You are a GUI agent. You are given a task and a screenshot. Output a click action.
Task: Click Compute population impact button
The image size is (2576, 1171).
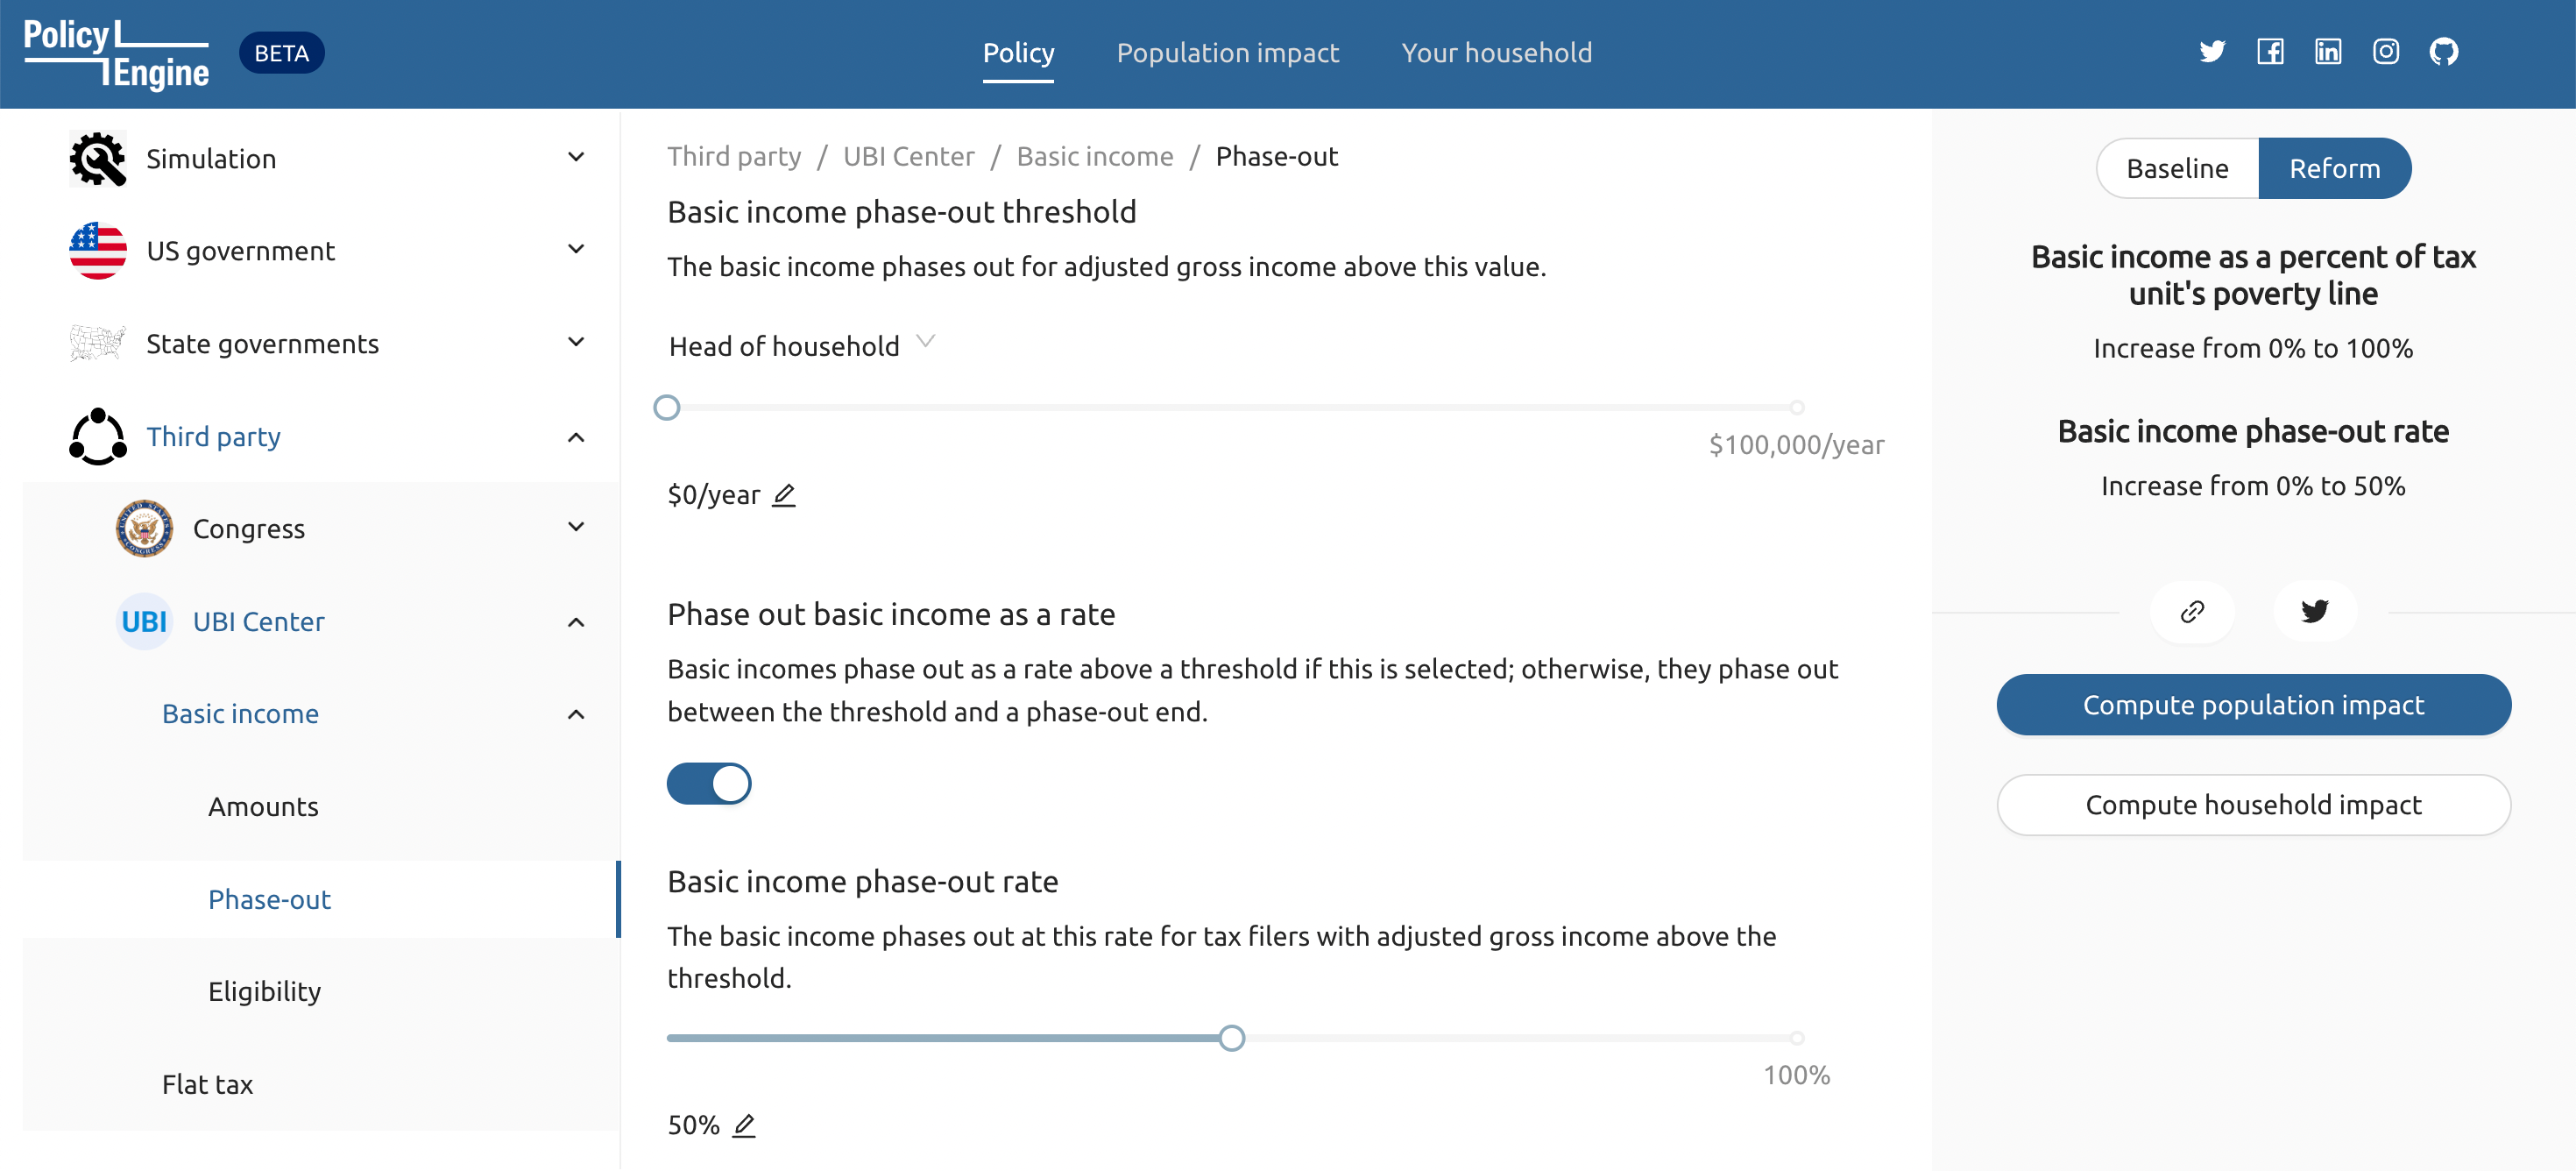pos(2253,705)
